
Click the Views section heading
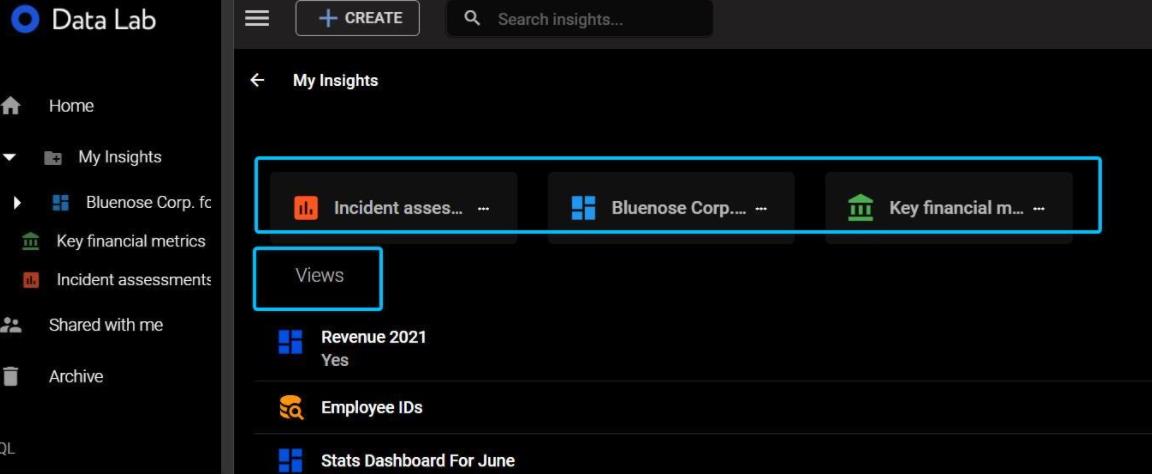point(320,276)
